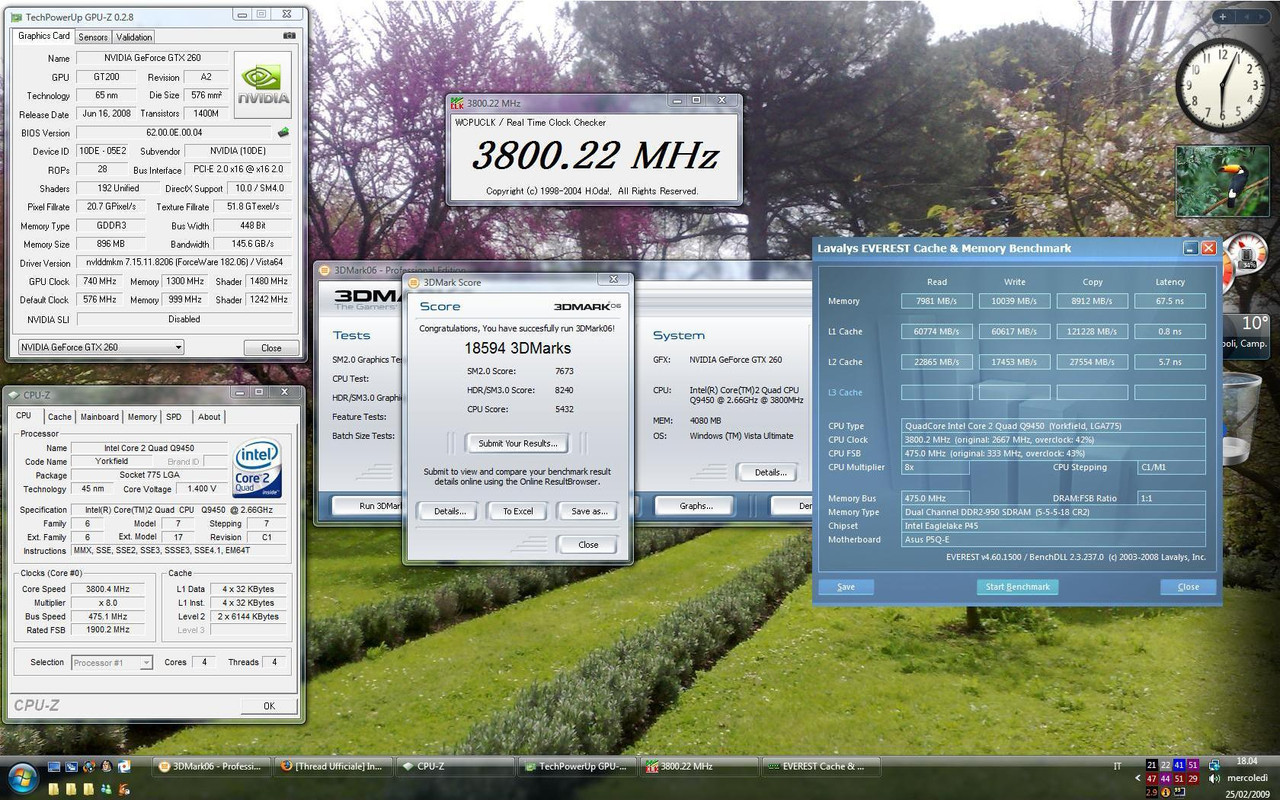Click To Excel button
The width and height of the screenshot is (1280, 800).
tap(518, 511)
